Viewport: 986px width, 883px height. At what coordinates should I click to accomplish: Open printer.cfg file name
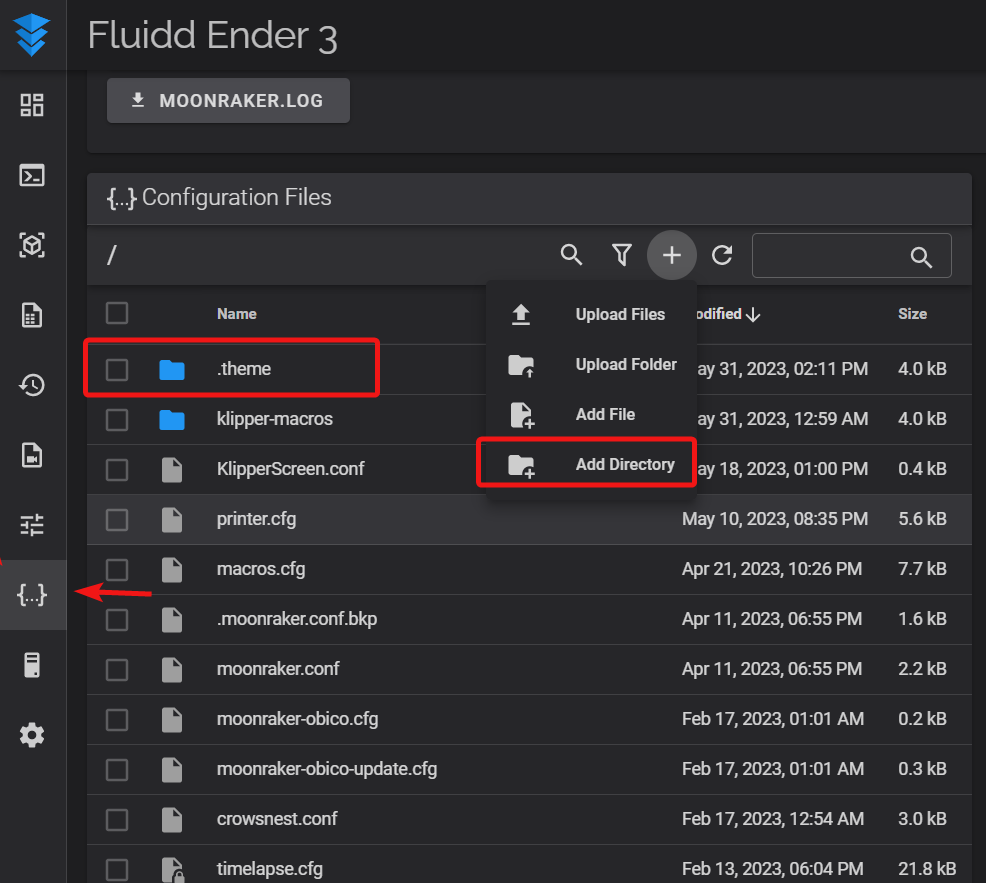coord(257,519)
